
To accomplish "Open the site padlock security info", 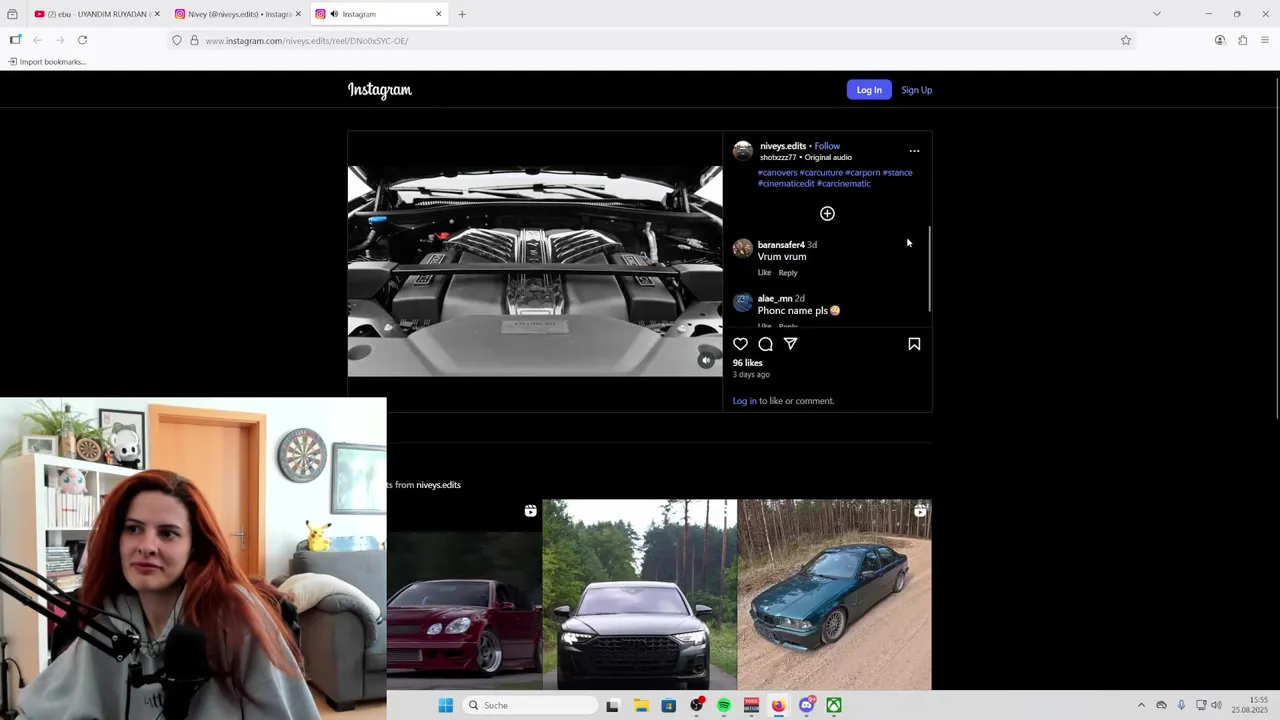I will [194, 40].
